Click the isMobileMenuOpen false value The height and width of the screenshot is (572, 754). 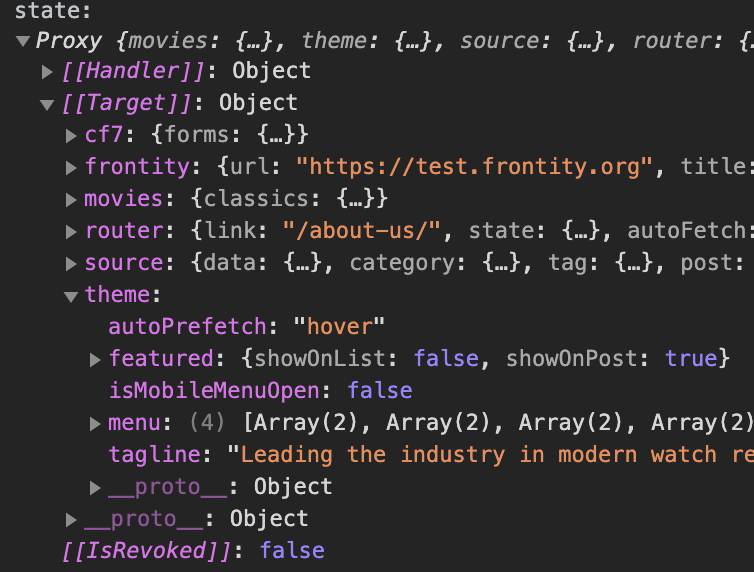[379, 391]
